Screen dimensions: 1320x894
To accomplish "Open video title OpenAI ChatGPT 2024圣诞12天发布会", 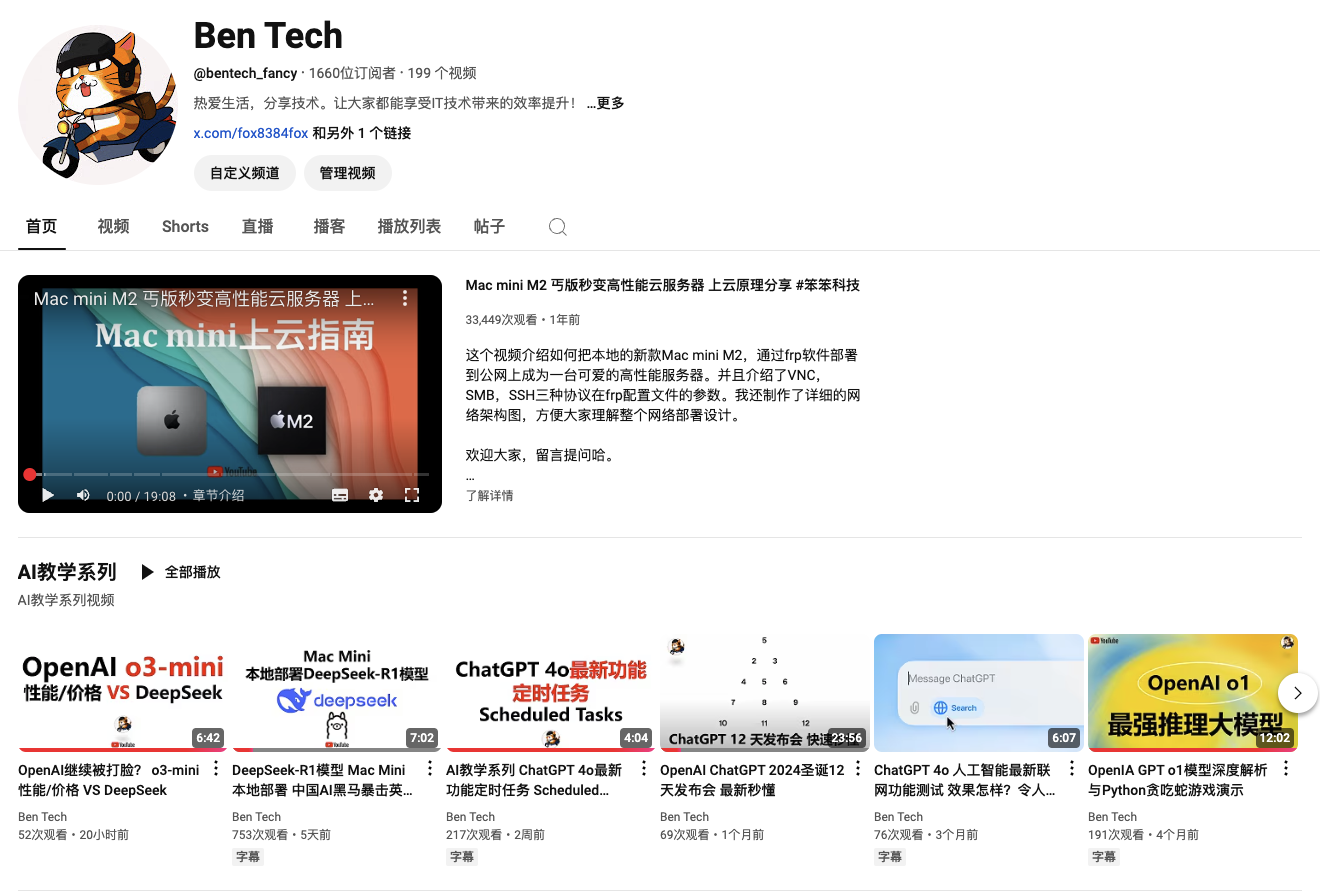I will click(753, 780).
